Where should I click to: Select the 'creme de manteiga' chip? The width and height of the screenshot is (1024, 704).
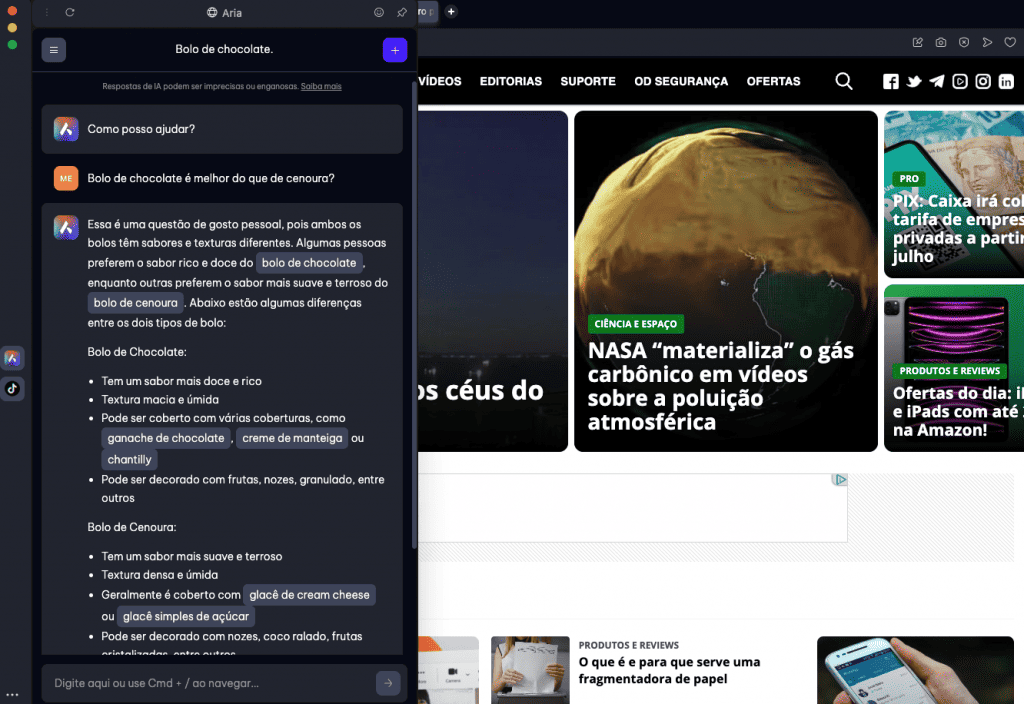[292, 438]
